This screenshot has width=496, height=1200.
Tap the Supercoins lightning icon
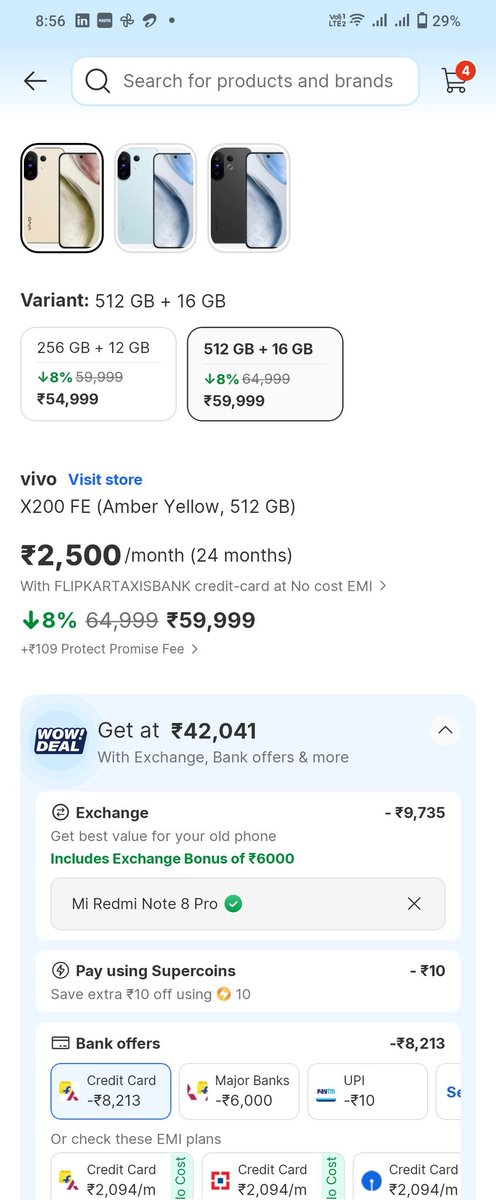click(x=60, y=971)
